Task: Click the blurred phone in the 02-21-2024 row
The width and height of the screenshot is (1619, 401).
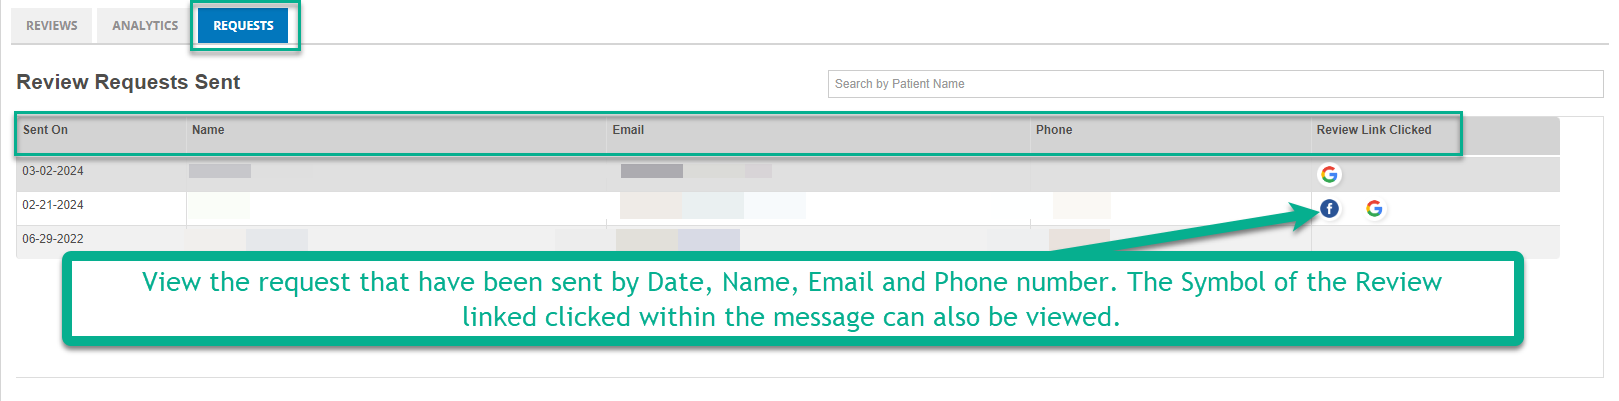Action: click(x=1082, y=205)
